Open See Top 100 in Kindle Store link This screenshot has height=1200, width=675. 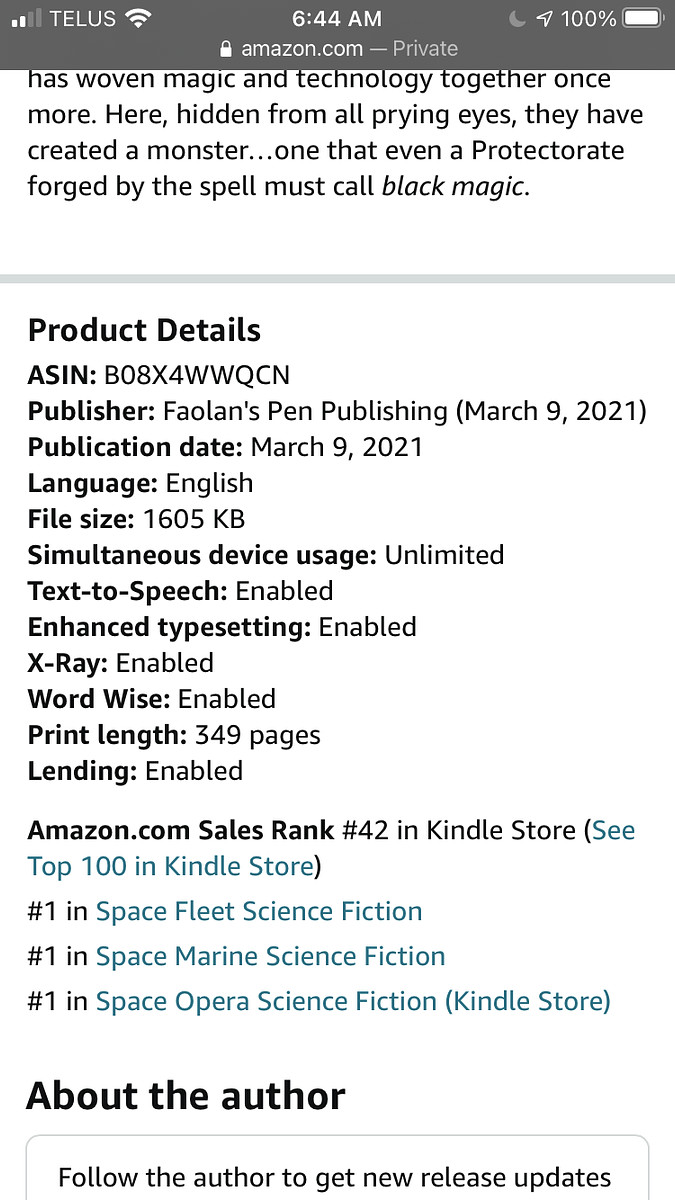[x=331, y=848]
